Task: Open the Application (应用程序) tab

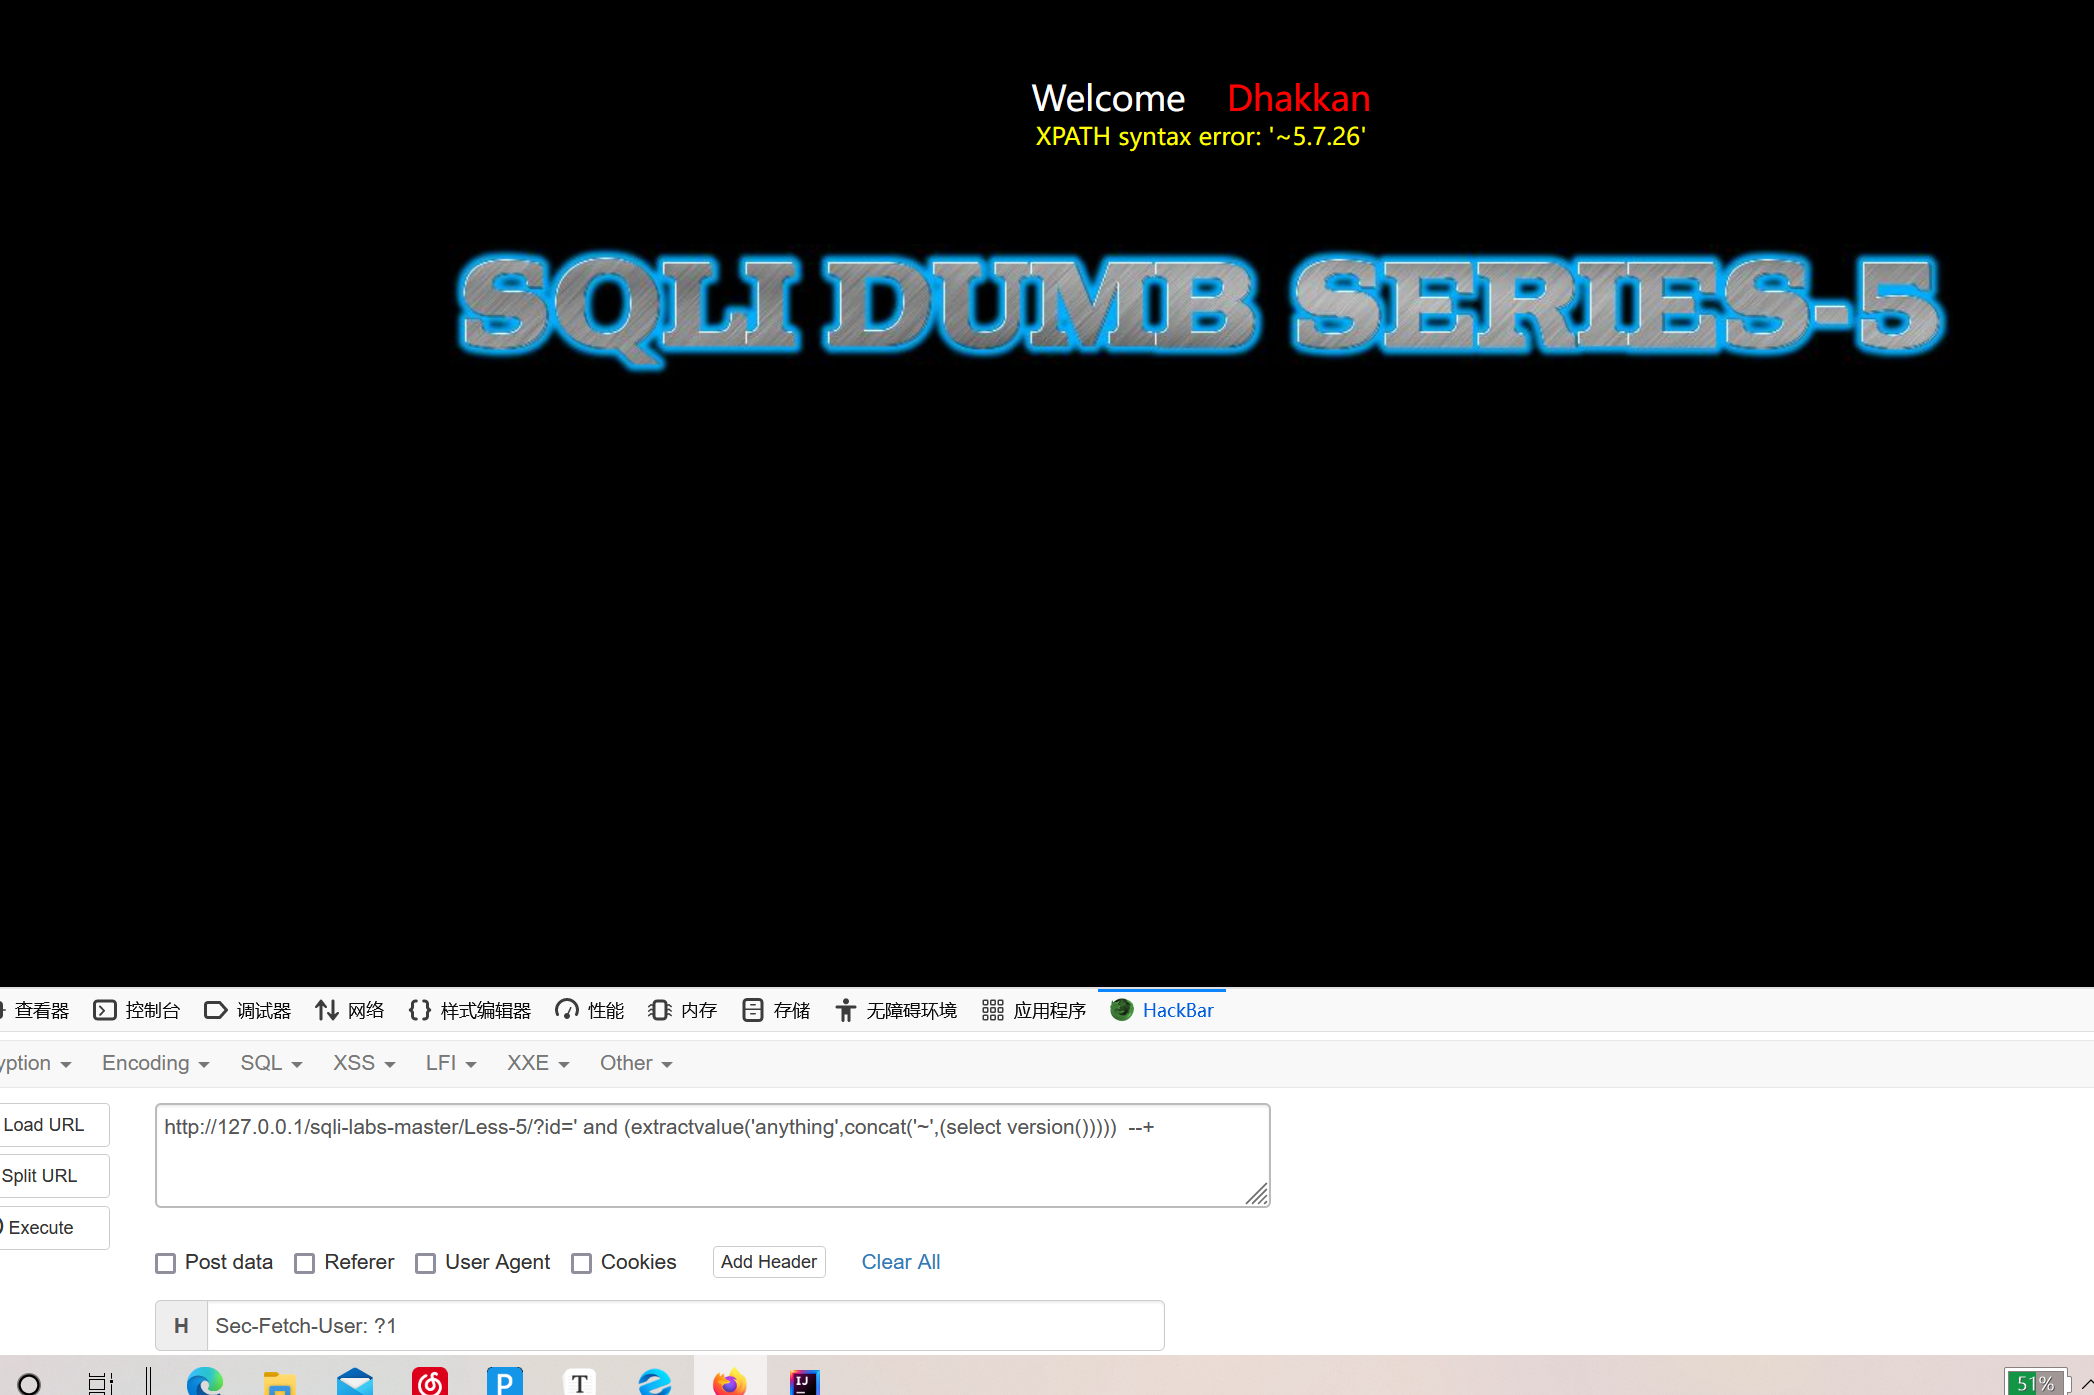Action: 1034,1010
